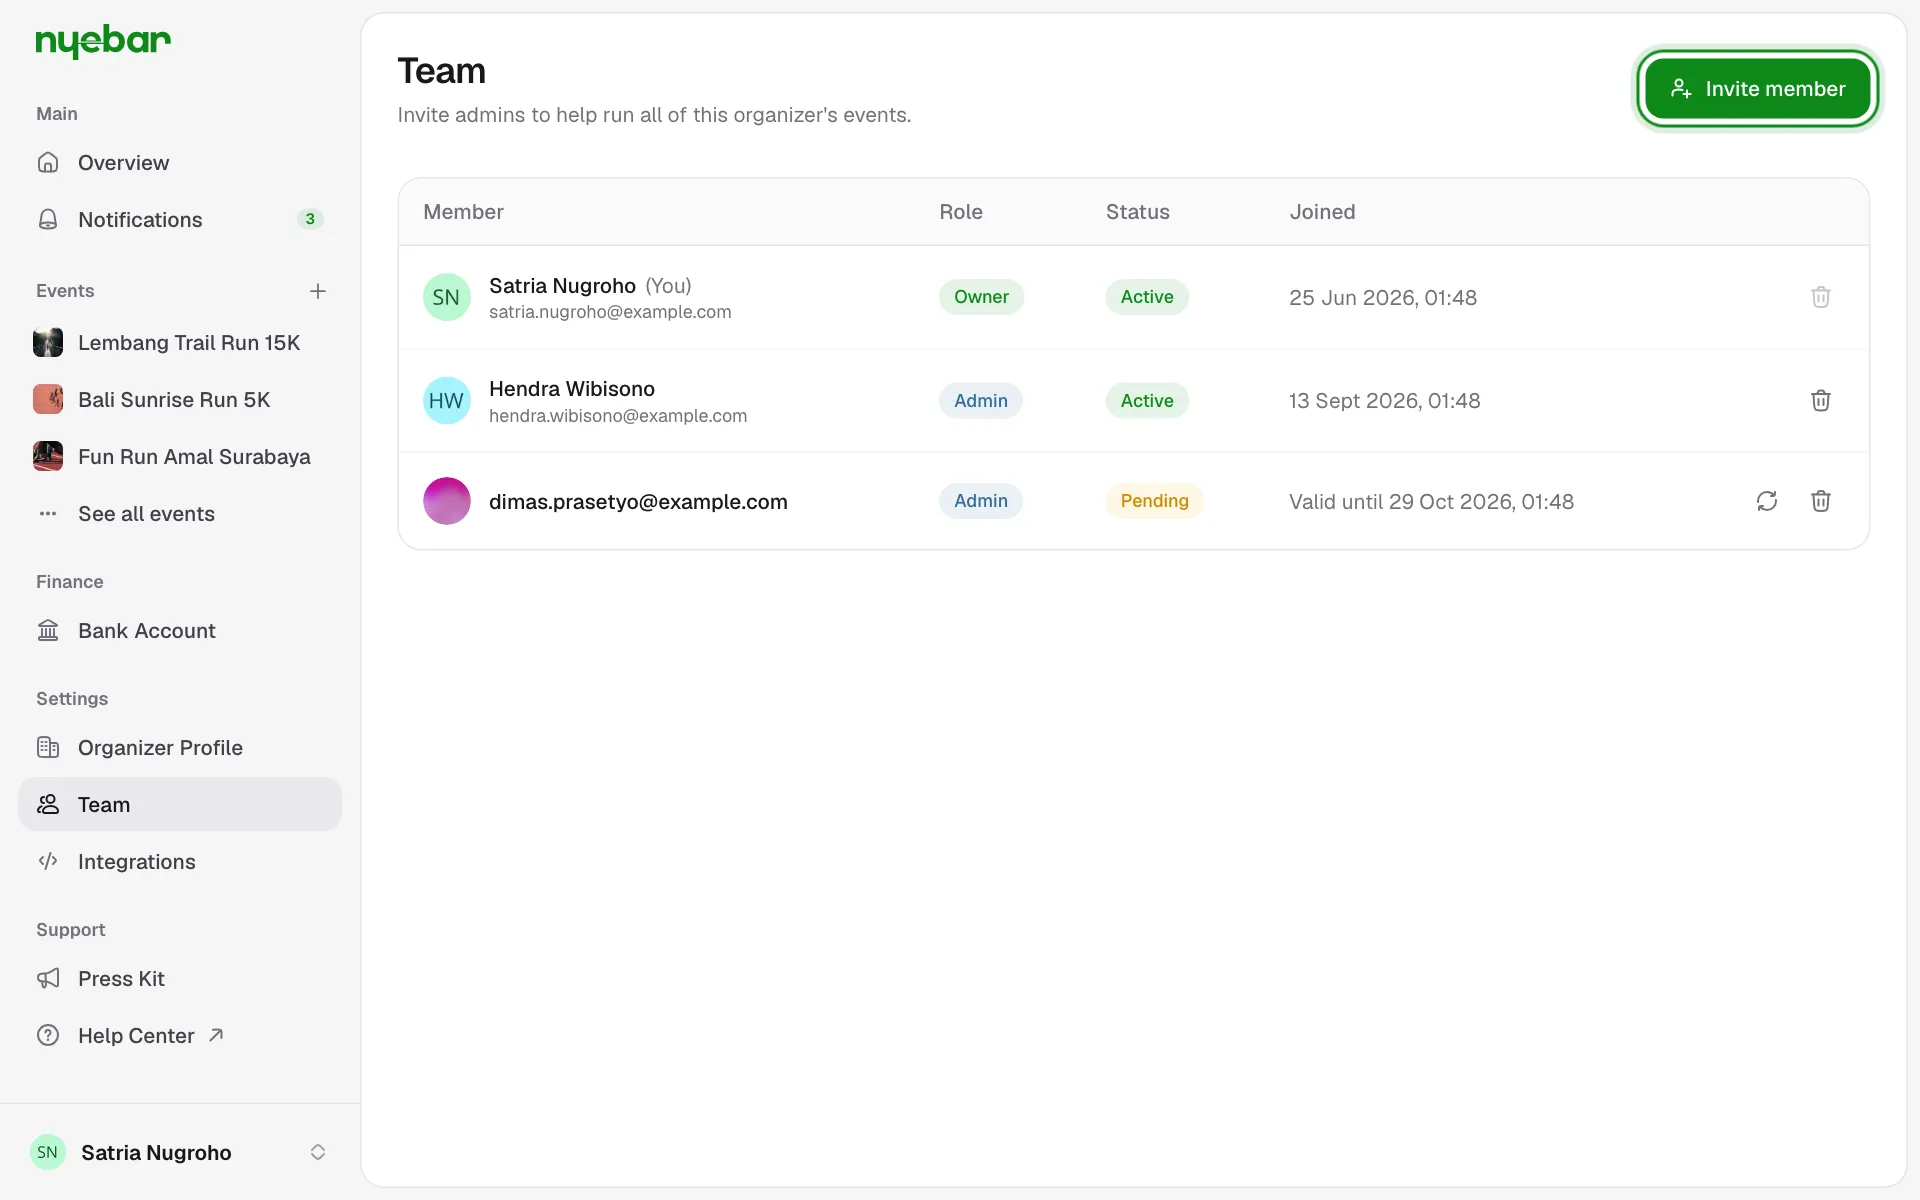Click the Pending status badge
Screen dimensions: 1920x1200
coord(1154,501)
